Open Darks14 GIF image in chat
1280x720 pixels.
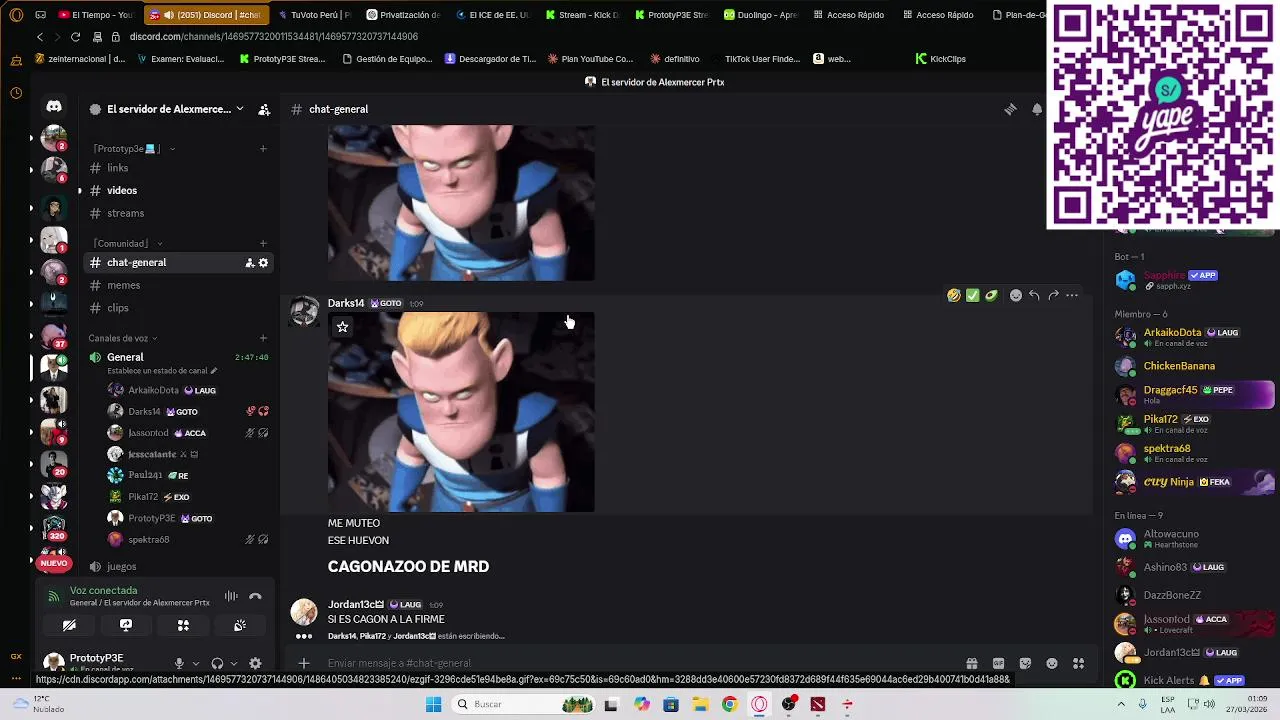[461, 412]
